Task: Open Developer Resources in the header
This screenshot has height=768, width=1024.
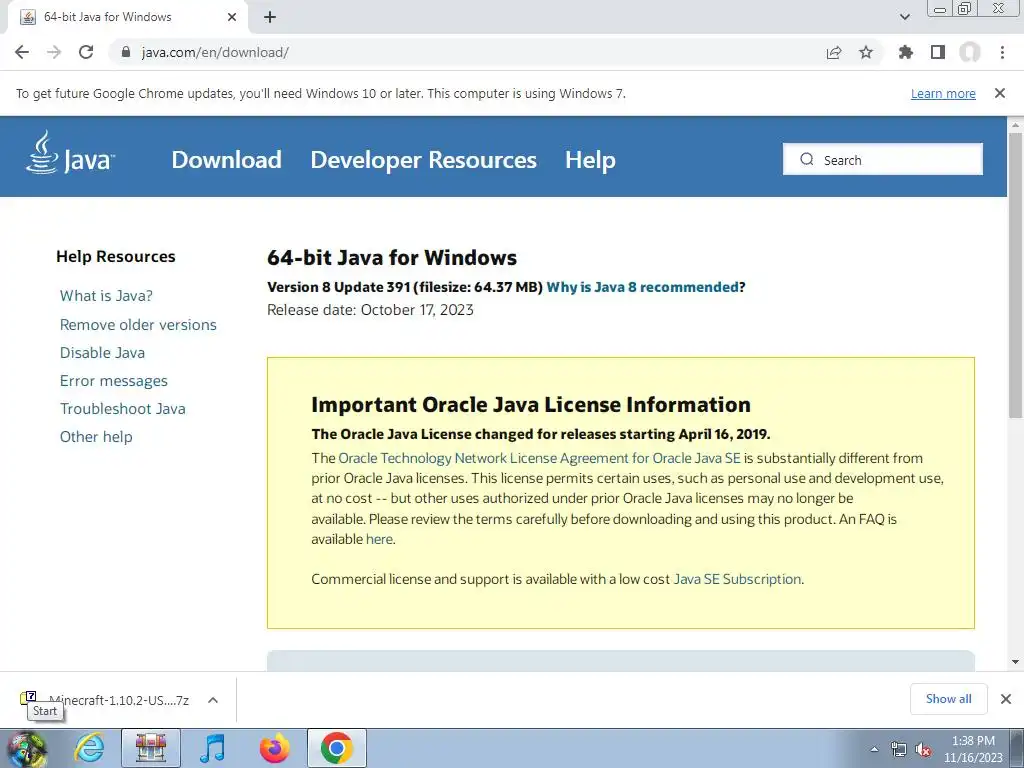Action: [x=423, y=160]
